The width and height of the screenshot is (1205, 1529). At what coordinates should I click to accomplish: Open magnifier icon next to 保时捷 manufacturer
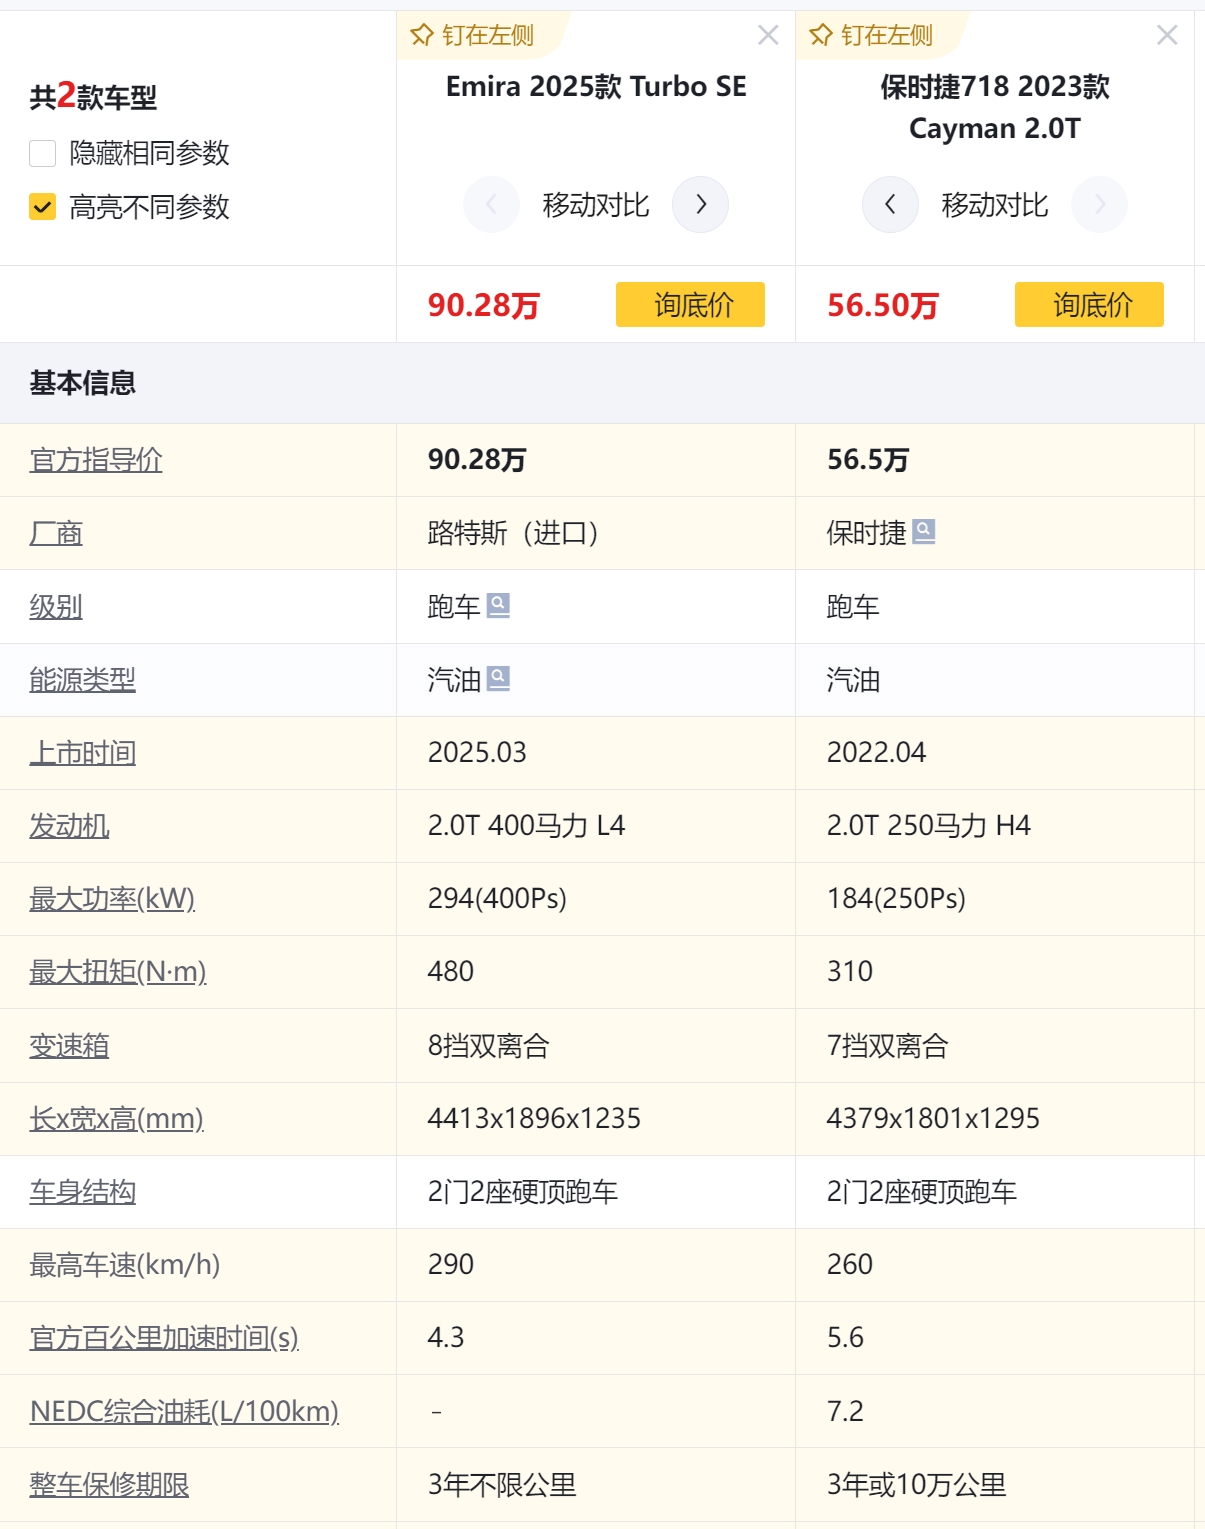[x=924, y=532]
